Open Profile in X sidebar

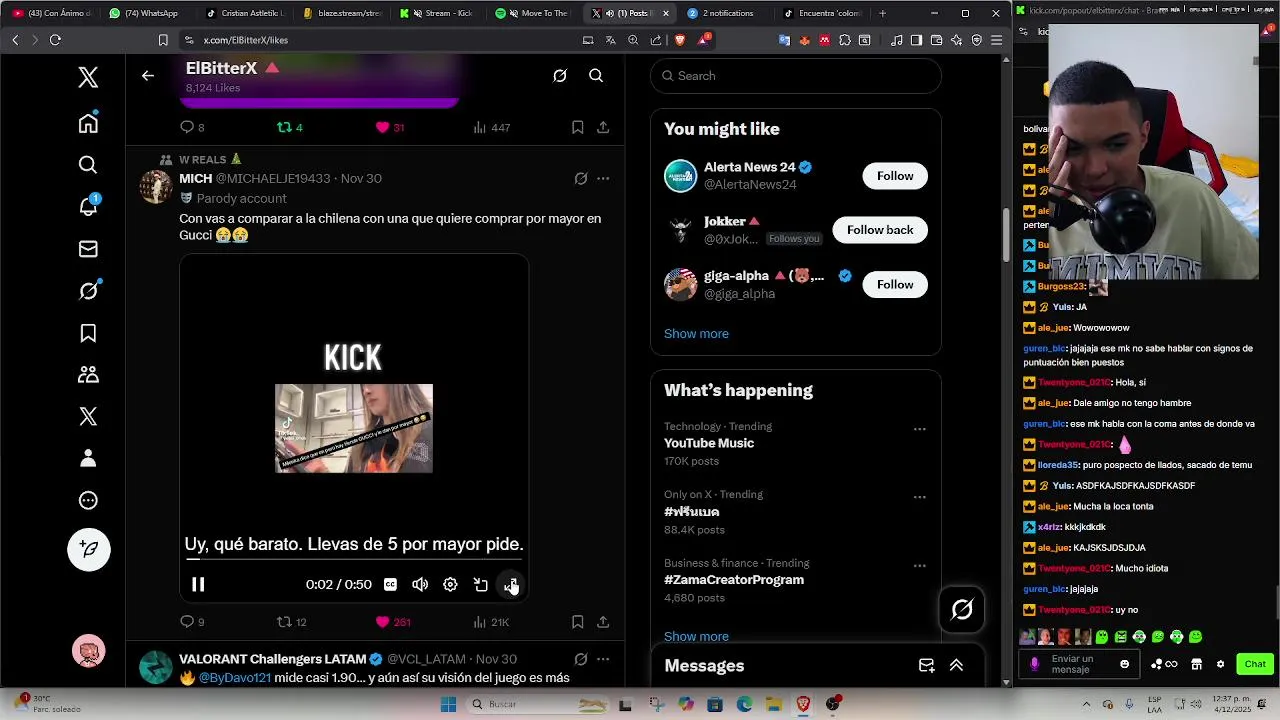[x=88, y=459]
